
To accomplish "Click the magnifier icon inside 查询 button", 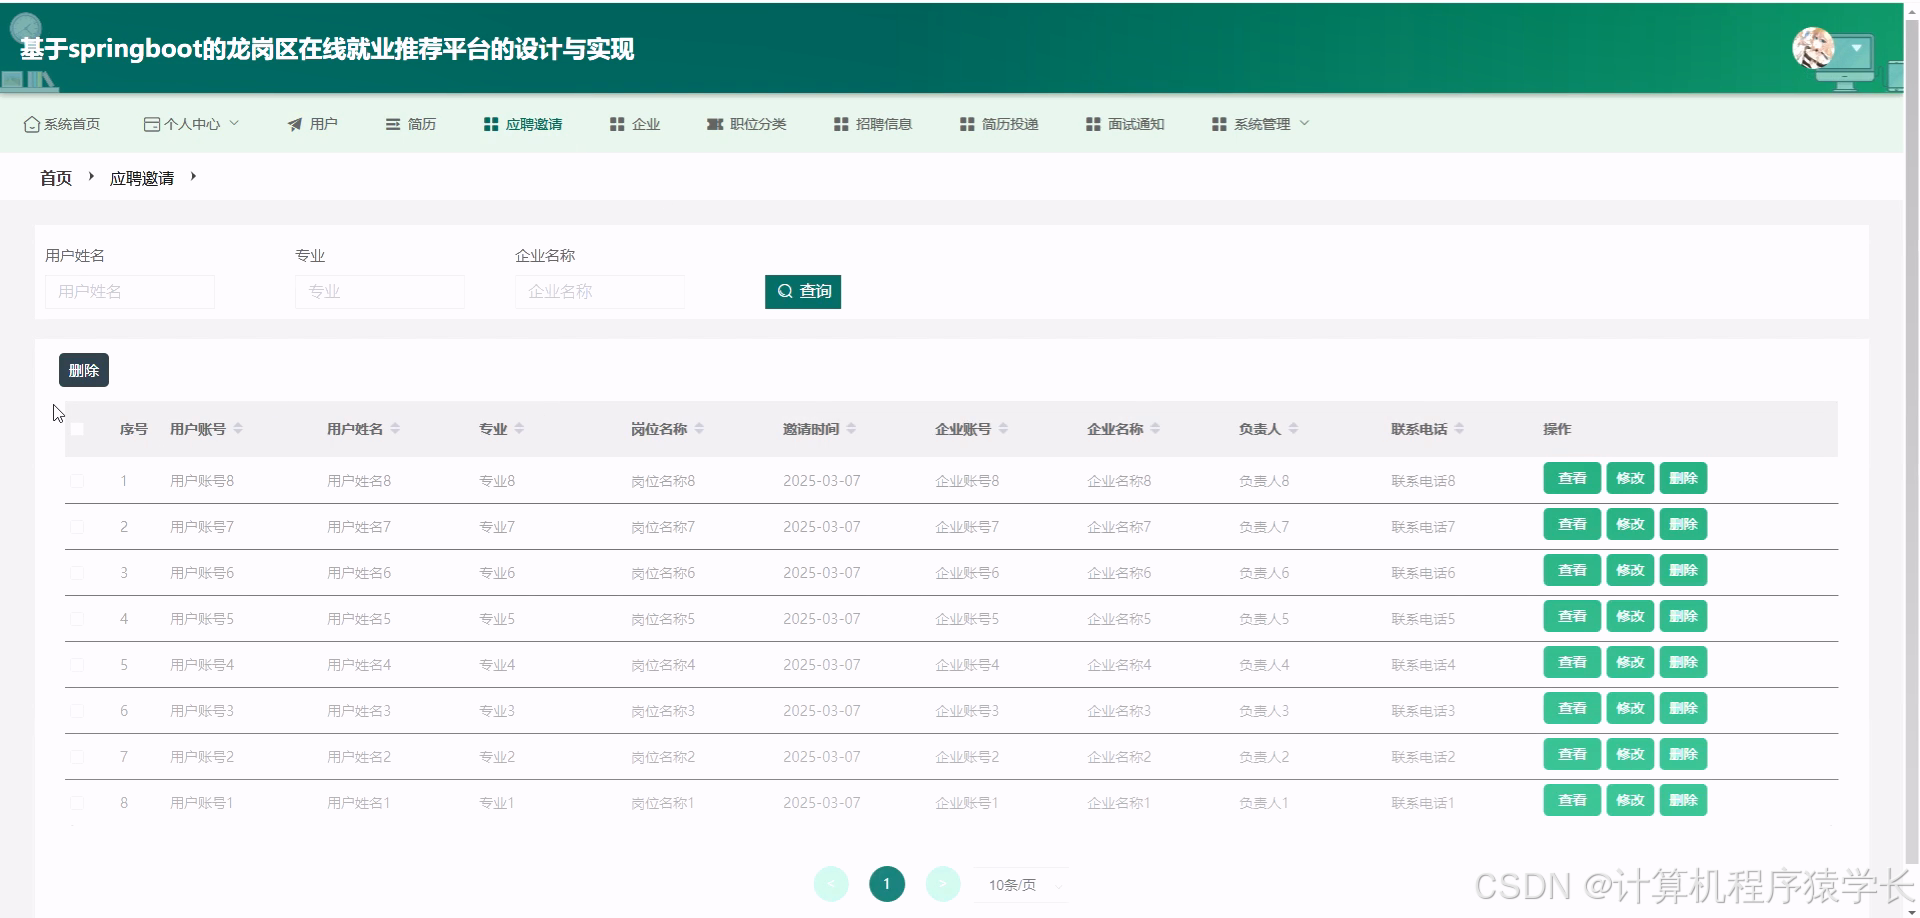I will (x=784, y=291).
